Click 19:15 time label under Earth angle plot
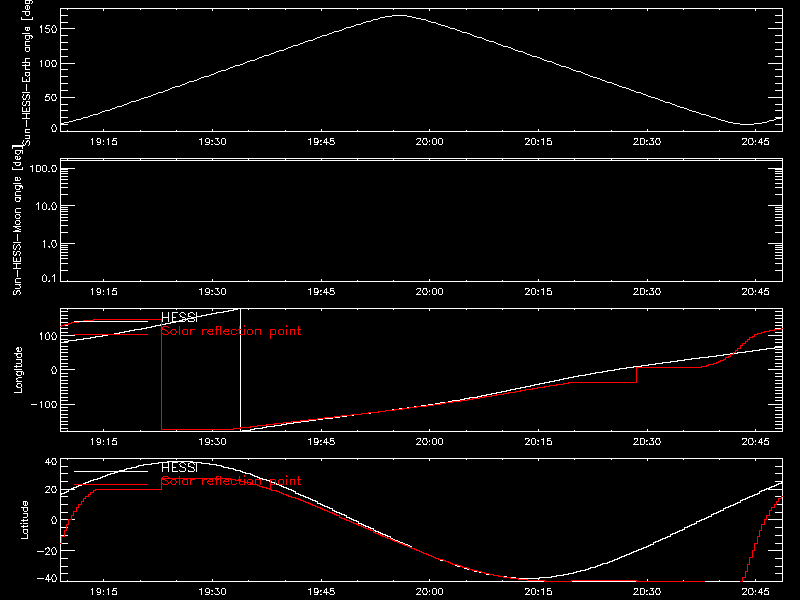The height and width of the screenshot is (600, 800). coord(104,142)
